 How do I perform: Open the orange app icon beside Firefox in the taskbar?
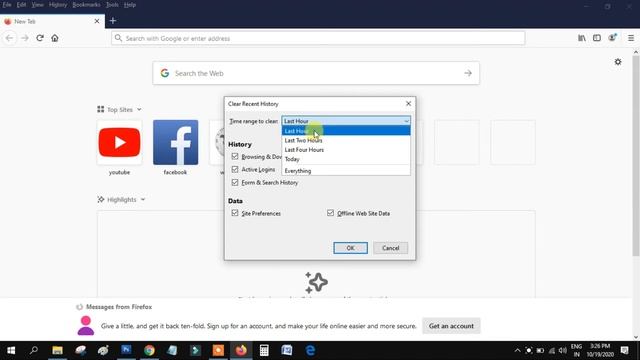(x=218, y=350)
